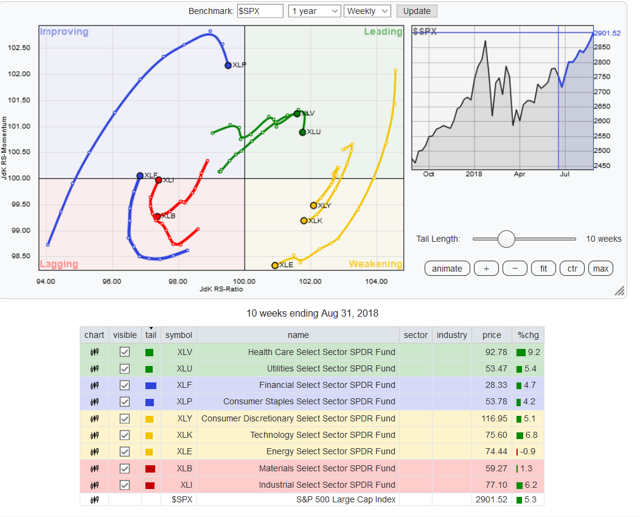The height and width of the screenshot is (517, 640).
Task: Zoom out with minus button
Action: point(515,268)
